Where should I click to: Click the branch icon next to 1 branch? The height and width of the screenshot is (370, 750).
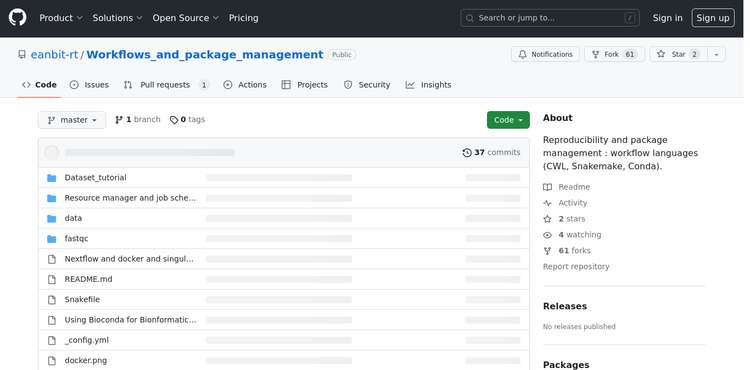tap(119, 120)
